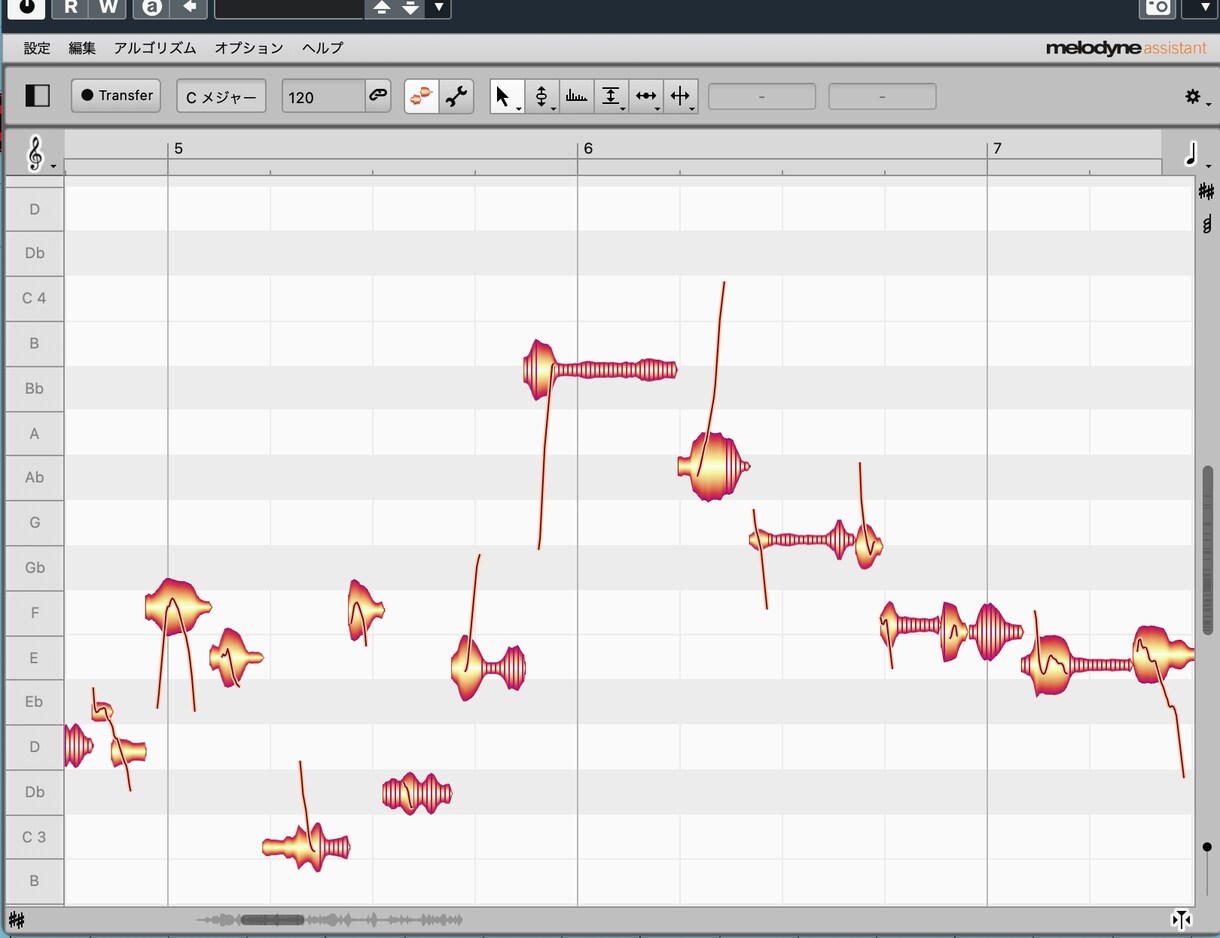Open the gear settings menu

pos(1195,97)
